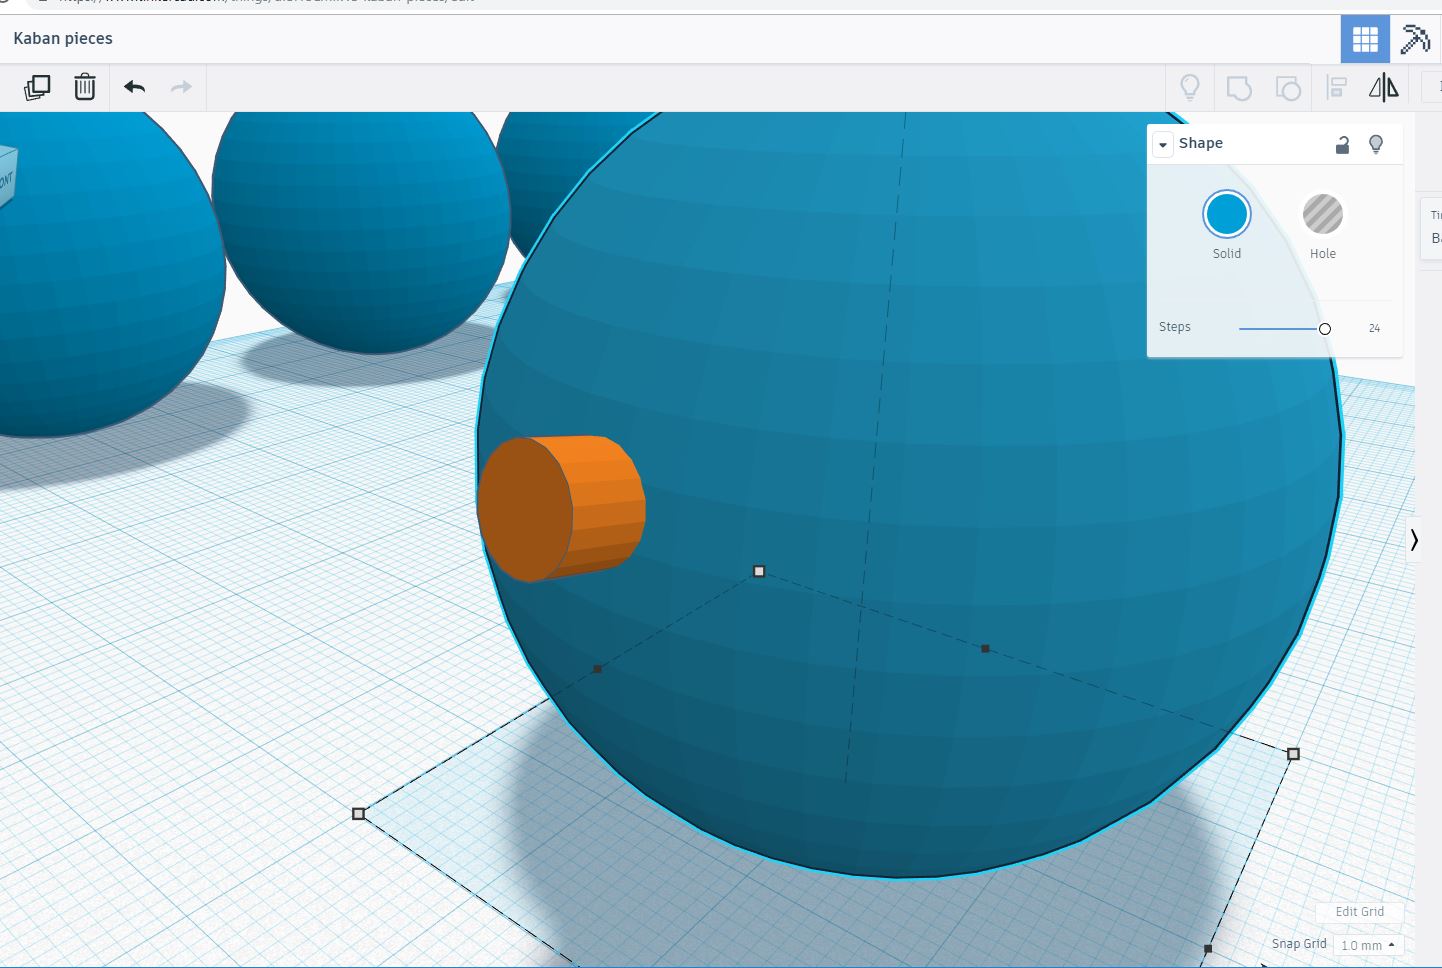Set shape to Solid
1442x968 pixels.
pyautogui.click(x=1227, y=215)
